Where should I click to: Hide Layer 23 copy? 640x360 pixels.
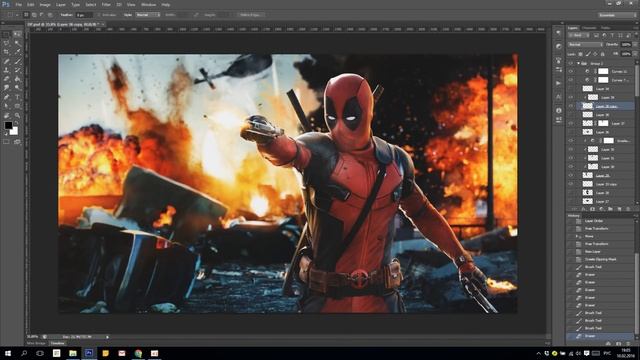point(571,184)
